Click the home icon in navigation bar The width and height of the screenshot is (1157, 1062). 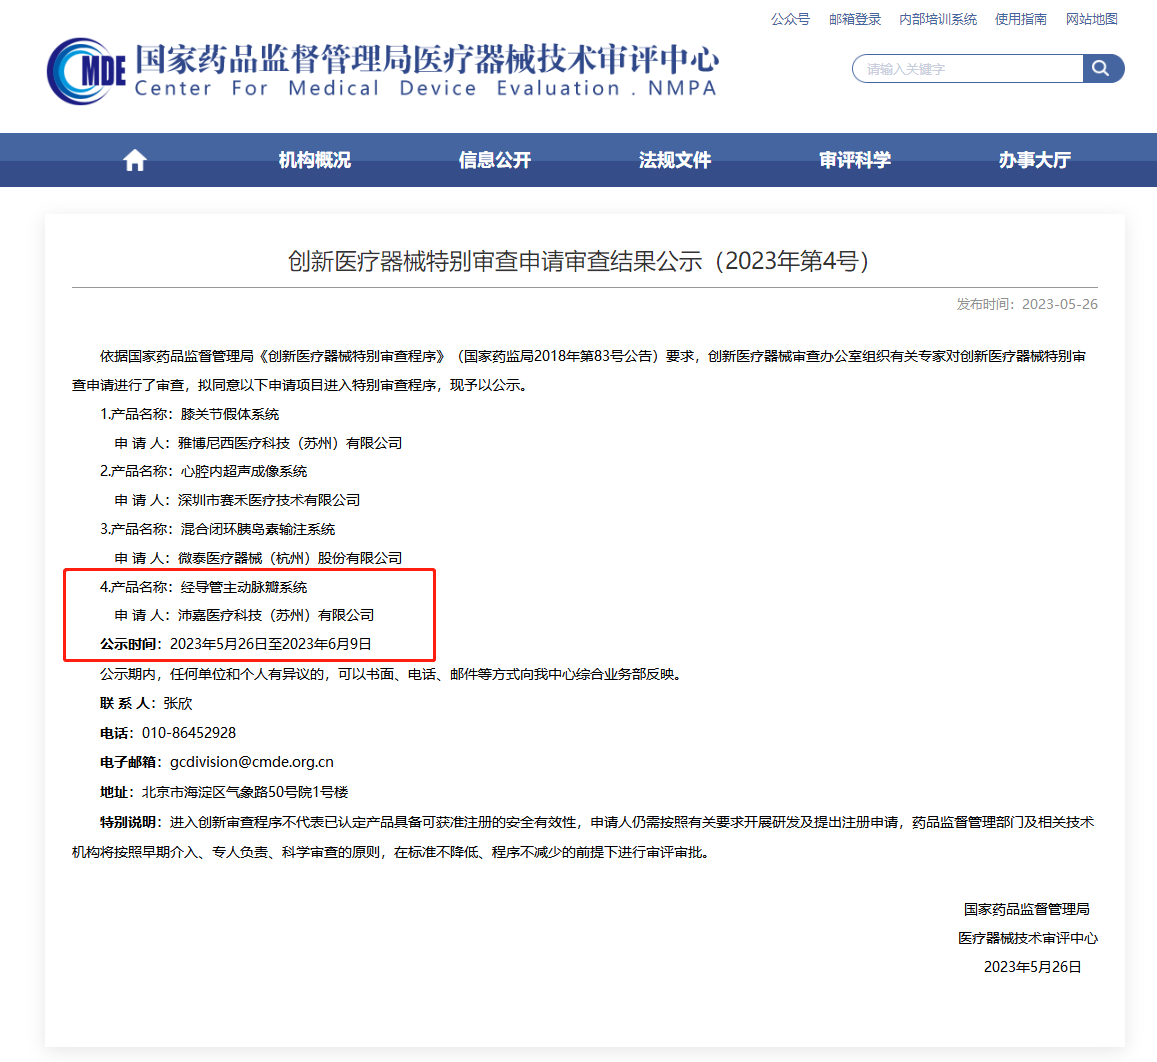(x=134, y=159)
